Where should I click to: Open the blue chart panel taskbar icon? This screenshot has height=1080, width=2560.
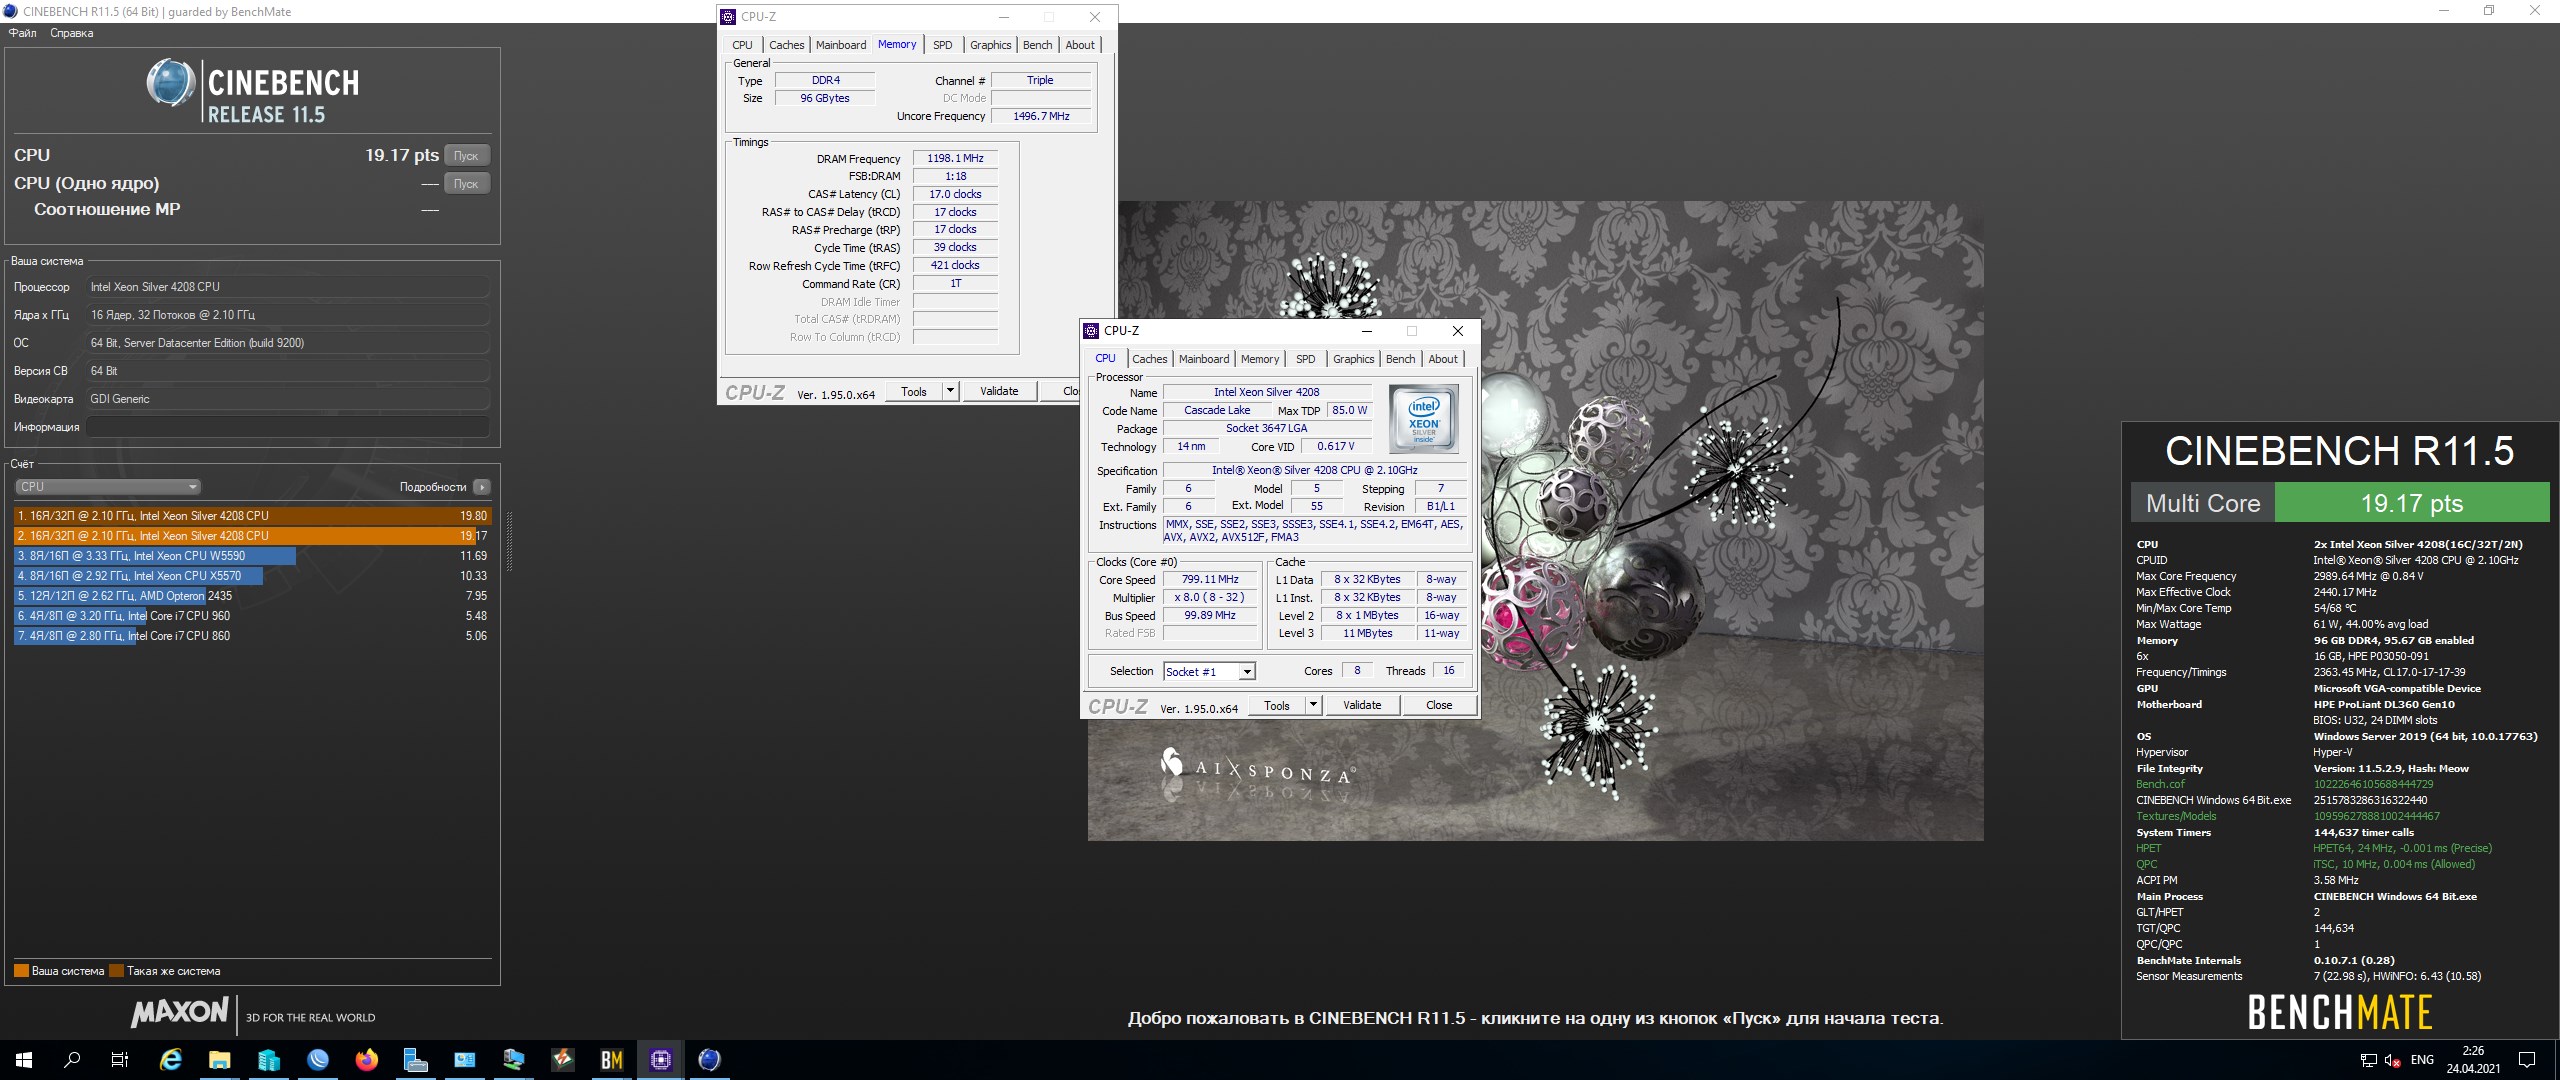(465, 1060)
